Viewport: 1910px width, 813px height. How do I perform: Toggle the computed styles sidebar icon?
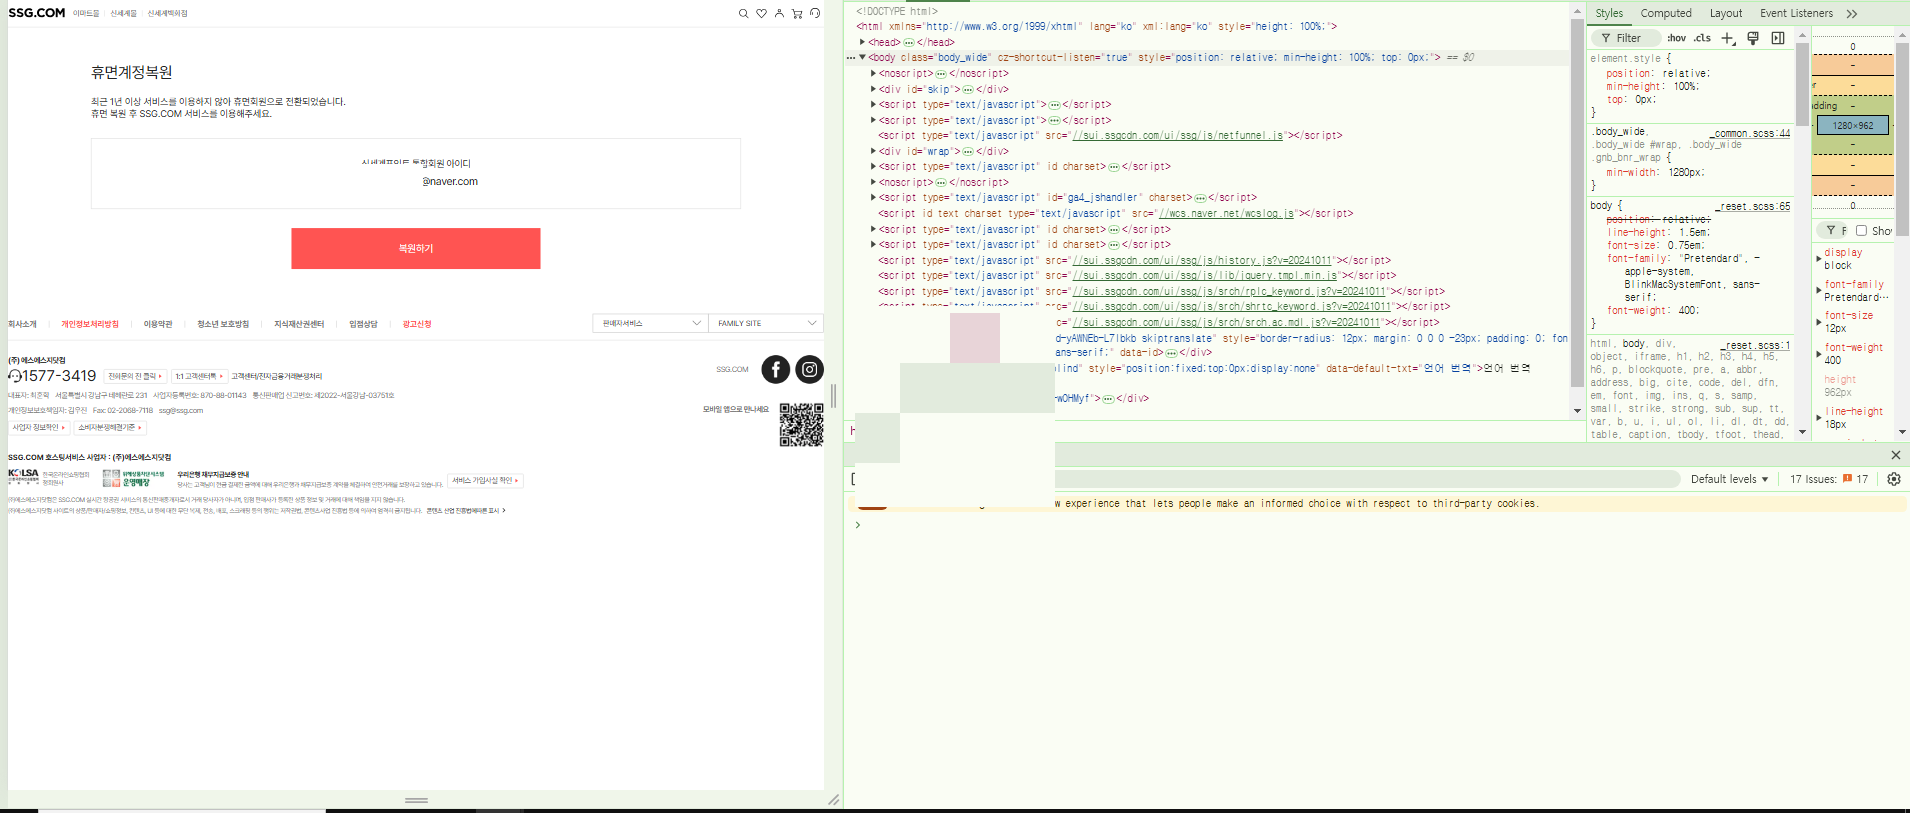tap(1778, 38)
